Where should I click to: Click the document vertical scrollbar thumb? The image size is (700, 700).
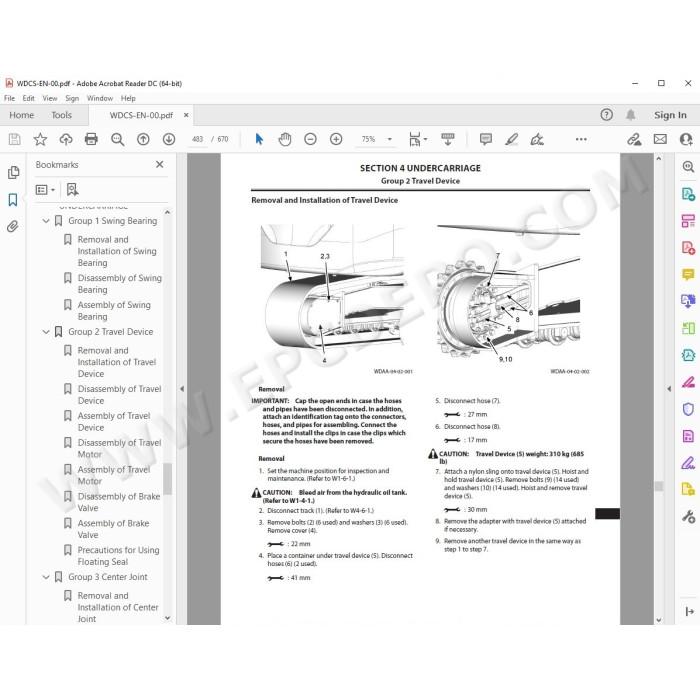click(659, 486)
